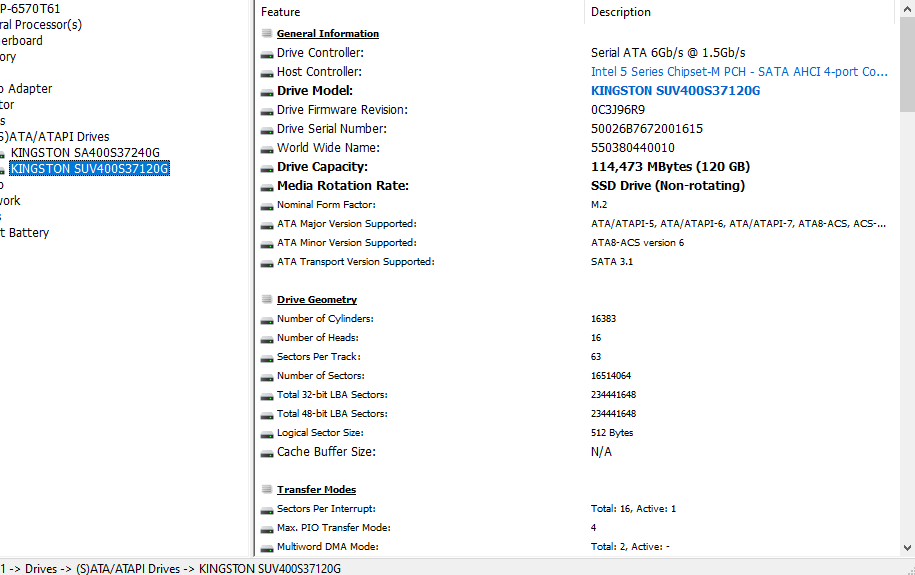Click drive icon beside Media Rotation Rate
This screenshot has height=575, width=915.
267,187
